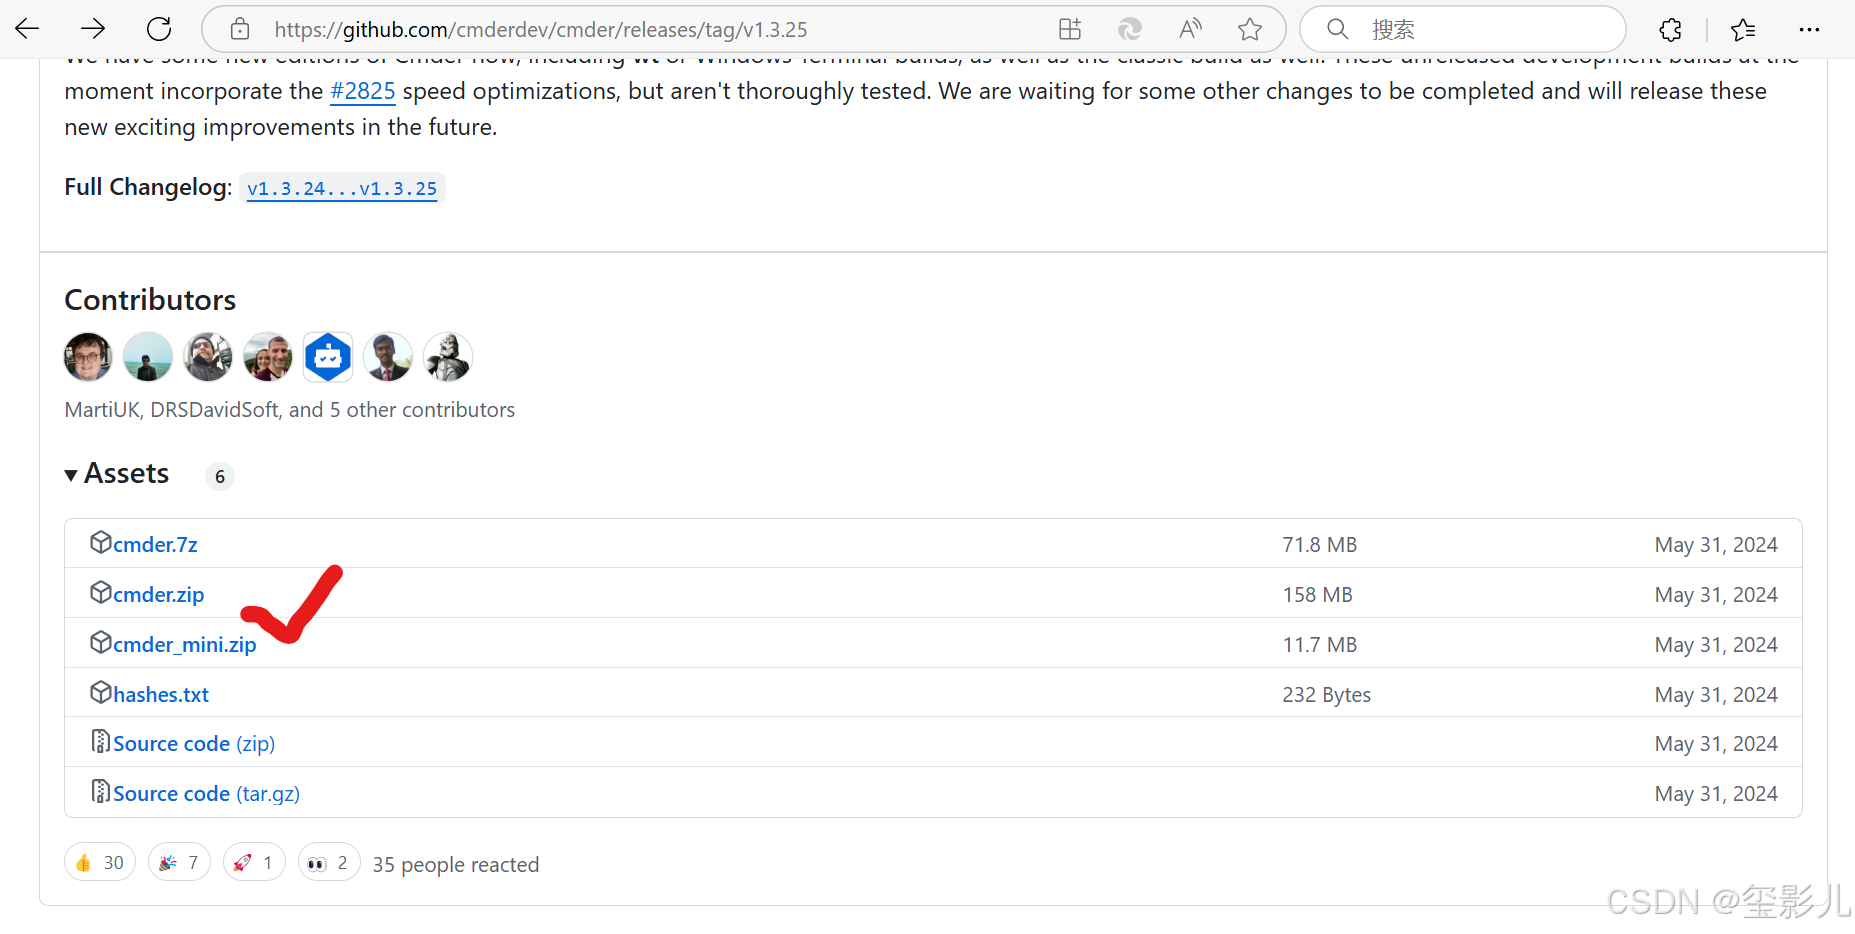Open the stormtrooper contributor avatar

coord(448,357)
